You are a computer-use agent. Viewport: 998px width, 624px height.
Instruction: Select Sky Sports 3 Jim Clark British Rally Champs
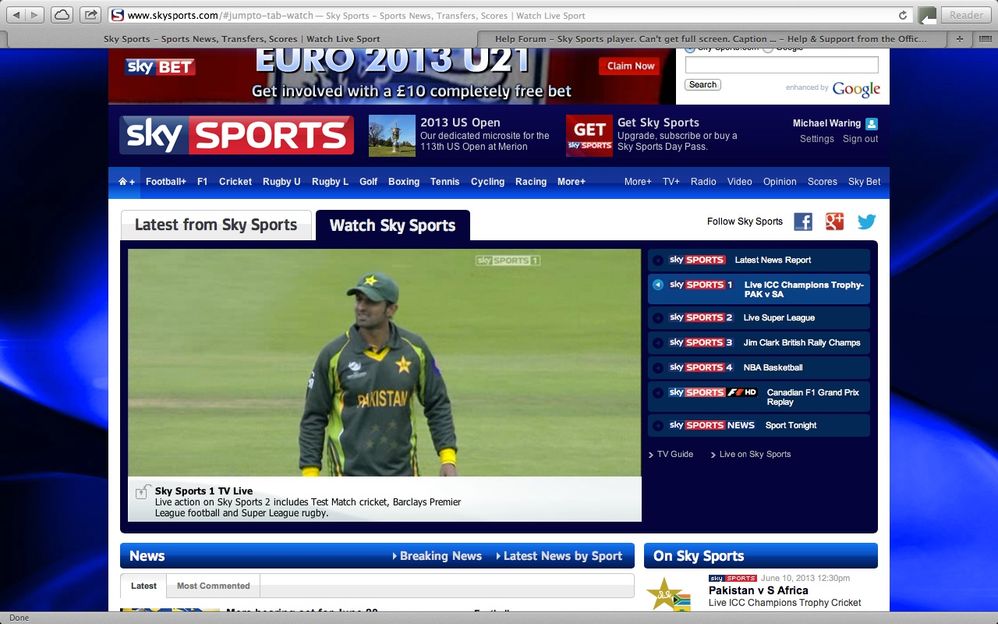point(759,343)
